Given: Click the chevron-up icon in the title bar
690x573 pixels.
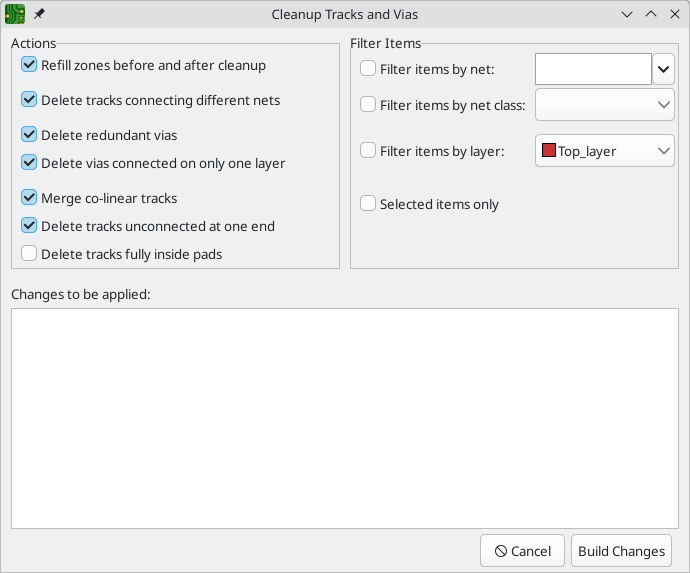Looking at the screenshot, I should click(x=651, y=15).
